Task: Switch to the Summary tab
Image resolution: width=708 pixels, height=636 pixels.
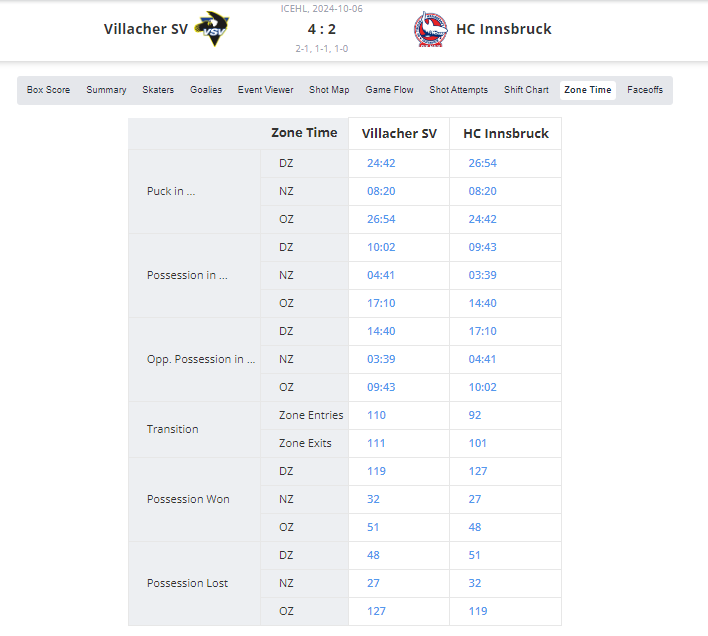Action: click(x=106, y=90)
